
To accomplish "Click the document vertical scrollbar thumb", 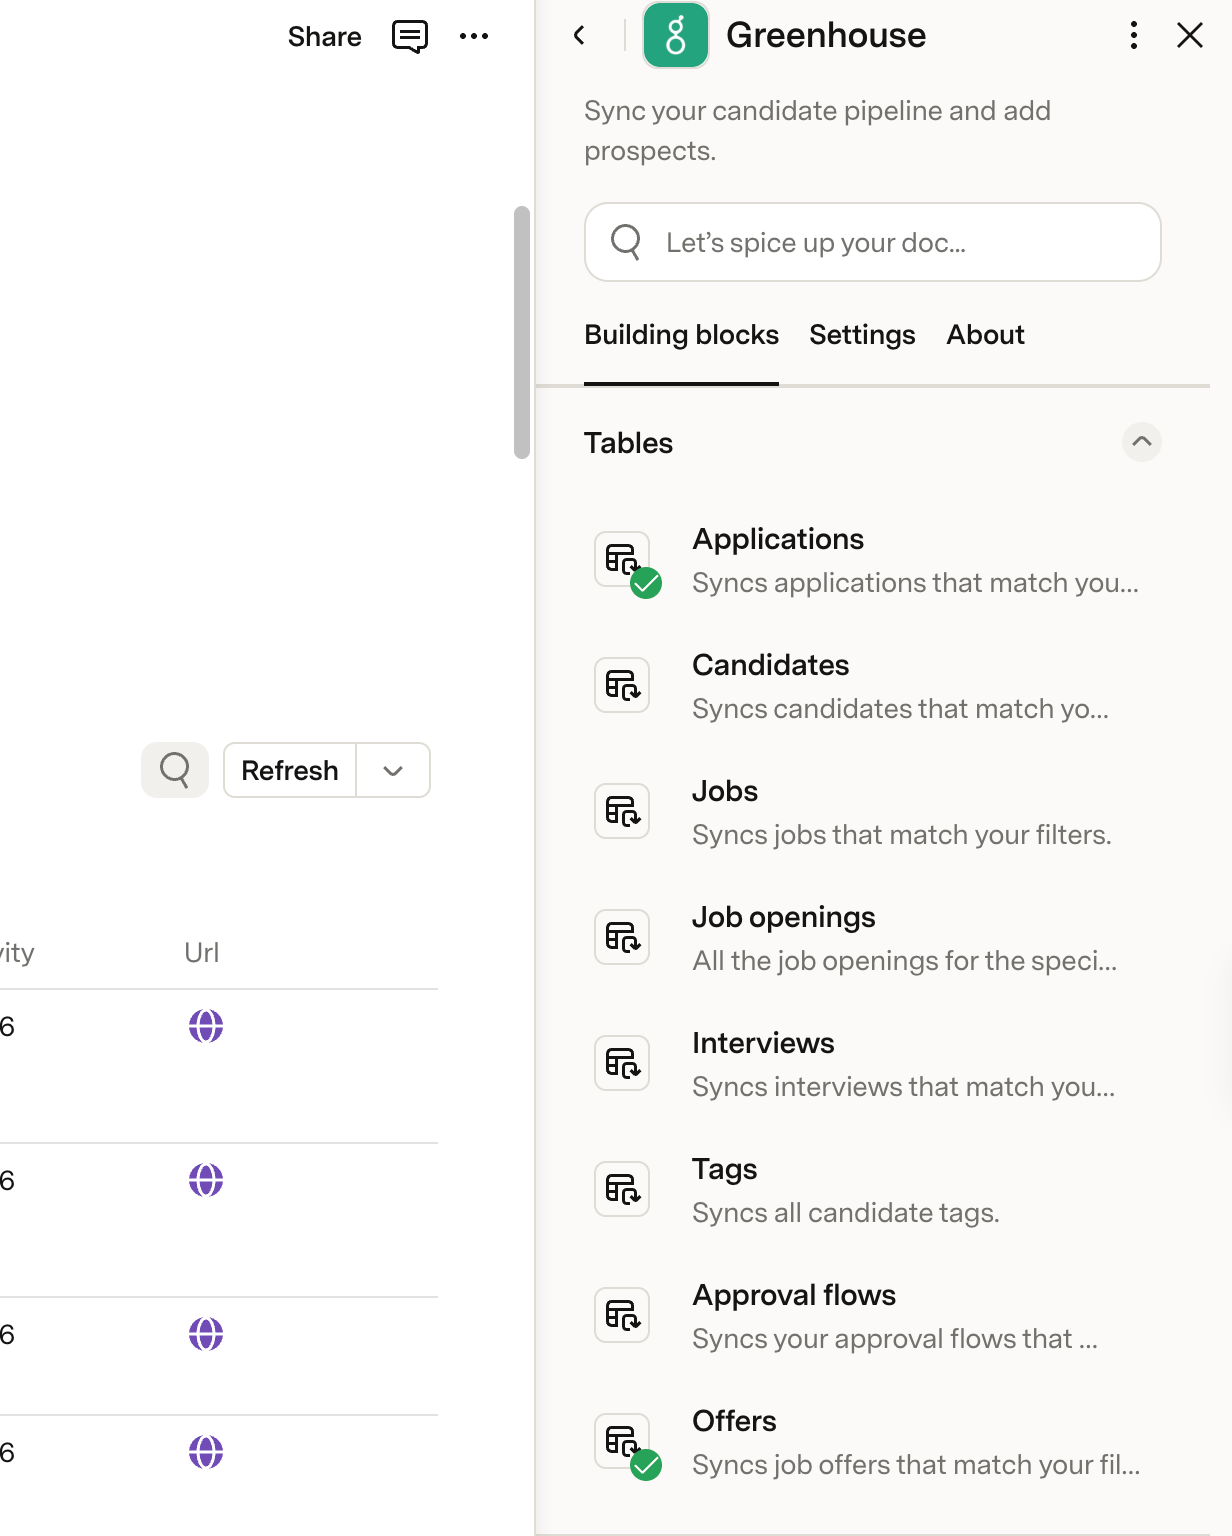I will coord(521,332).
